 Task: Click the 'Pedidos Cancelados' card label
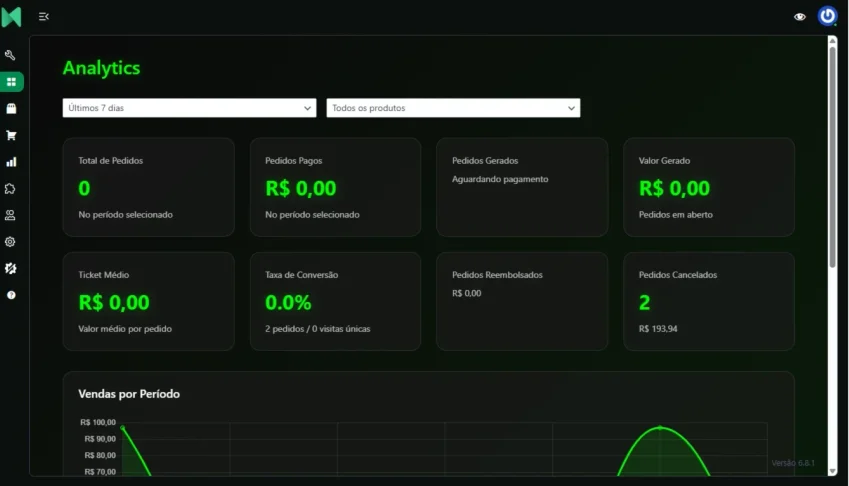pos(678,275)
